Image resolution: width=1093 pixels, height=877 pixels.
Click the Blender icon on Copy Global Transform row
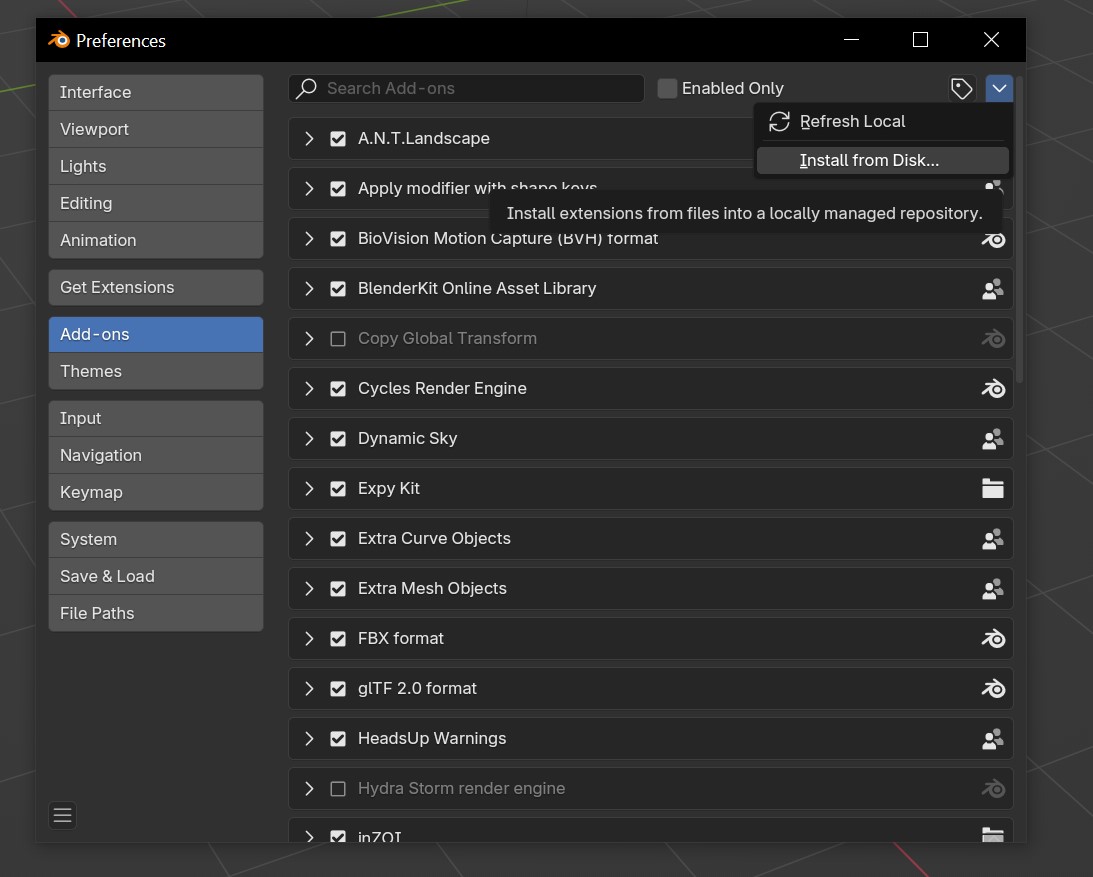click(x=993, y=339)
